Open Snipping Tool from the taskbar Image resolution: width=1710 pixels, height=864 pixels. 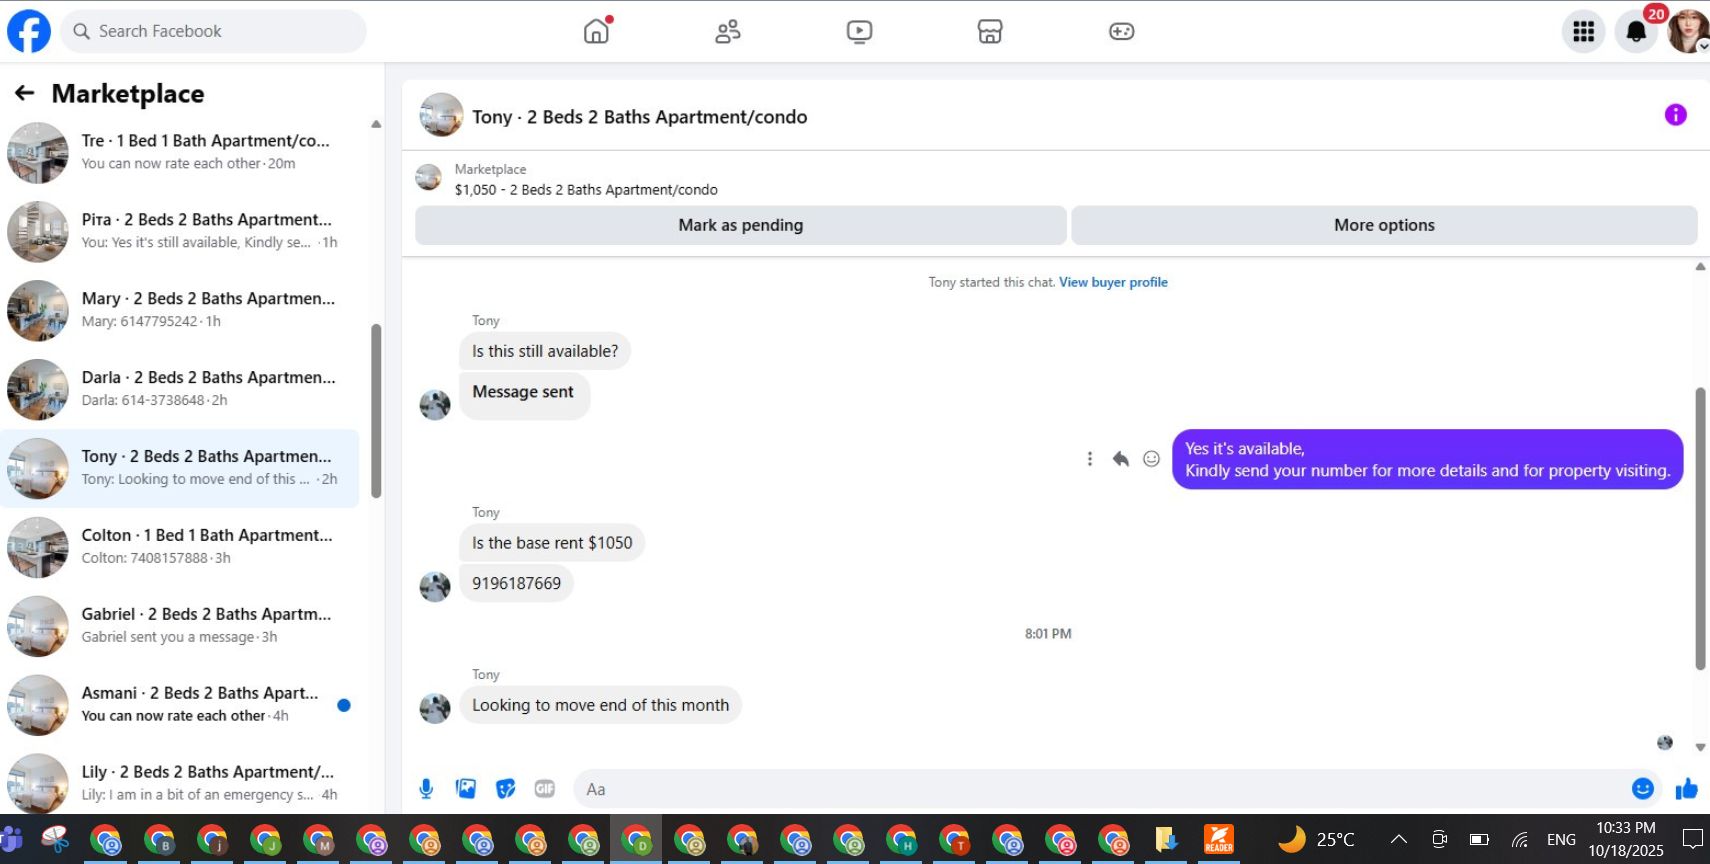[x=55, y=839]
